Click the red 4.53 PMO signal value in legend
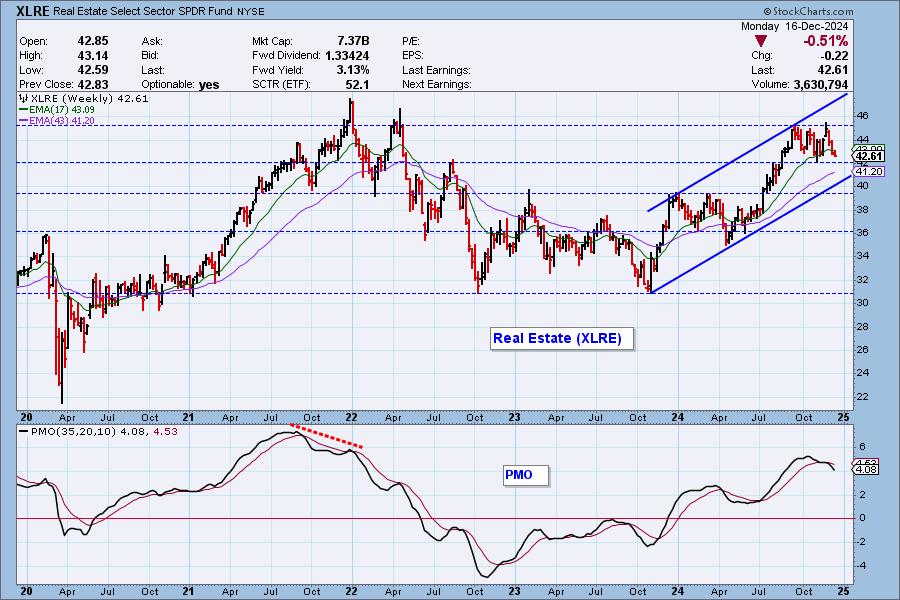This screenshot has height=600, width=900. tap(164, 431)
